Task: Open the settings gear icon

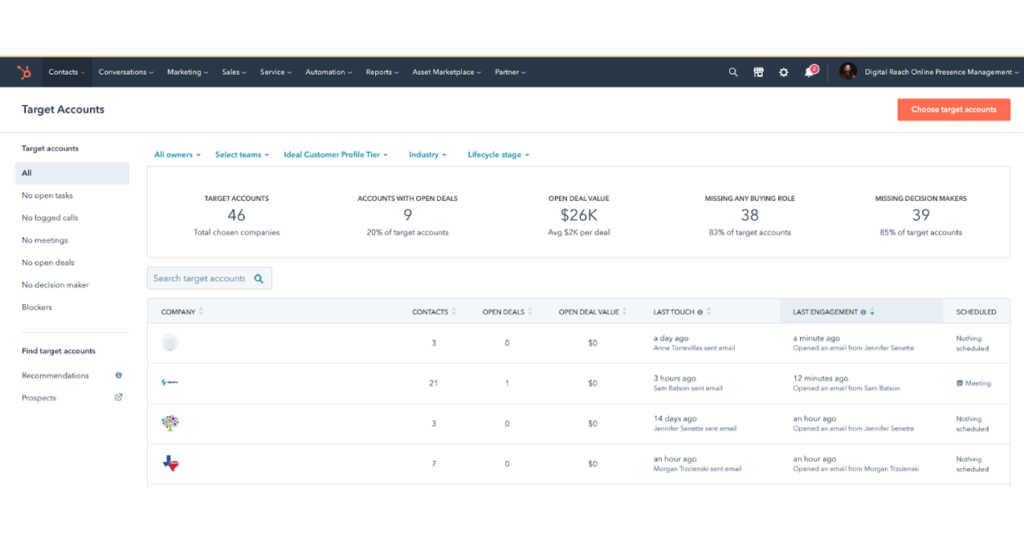Action: pyautogui.click(x=784, y=72)
